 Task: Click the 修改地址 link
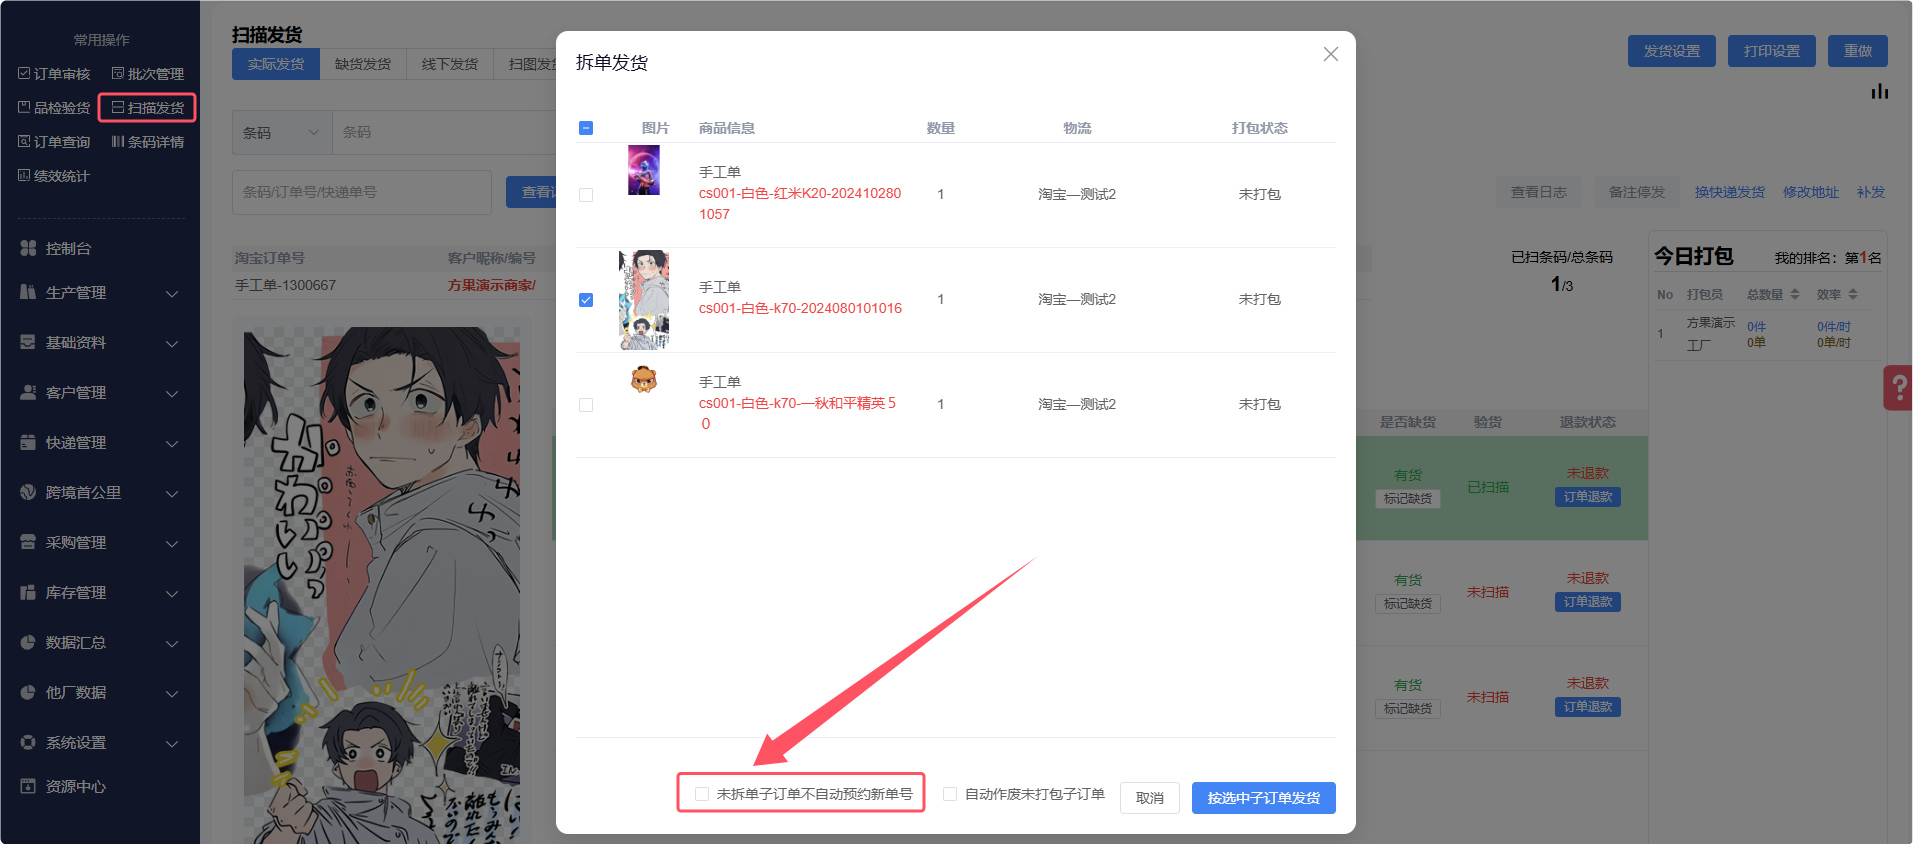(x=1811, y=192)
